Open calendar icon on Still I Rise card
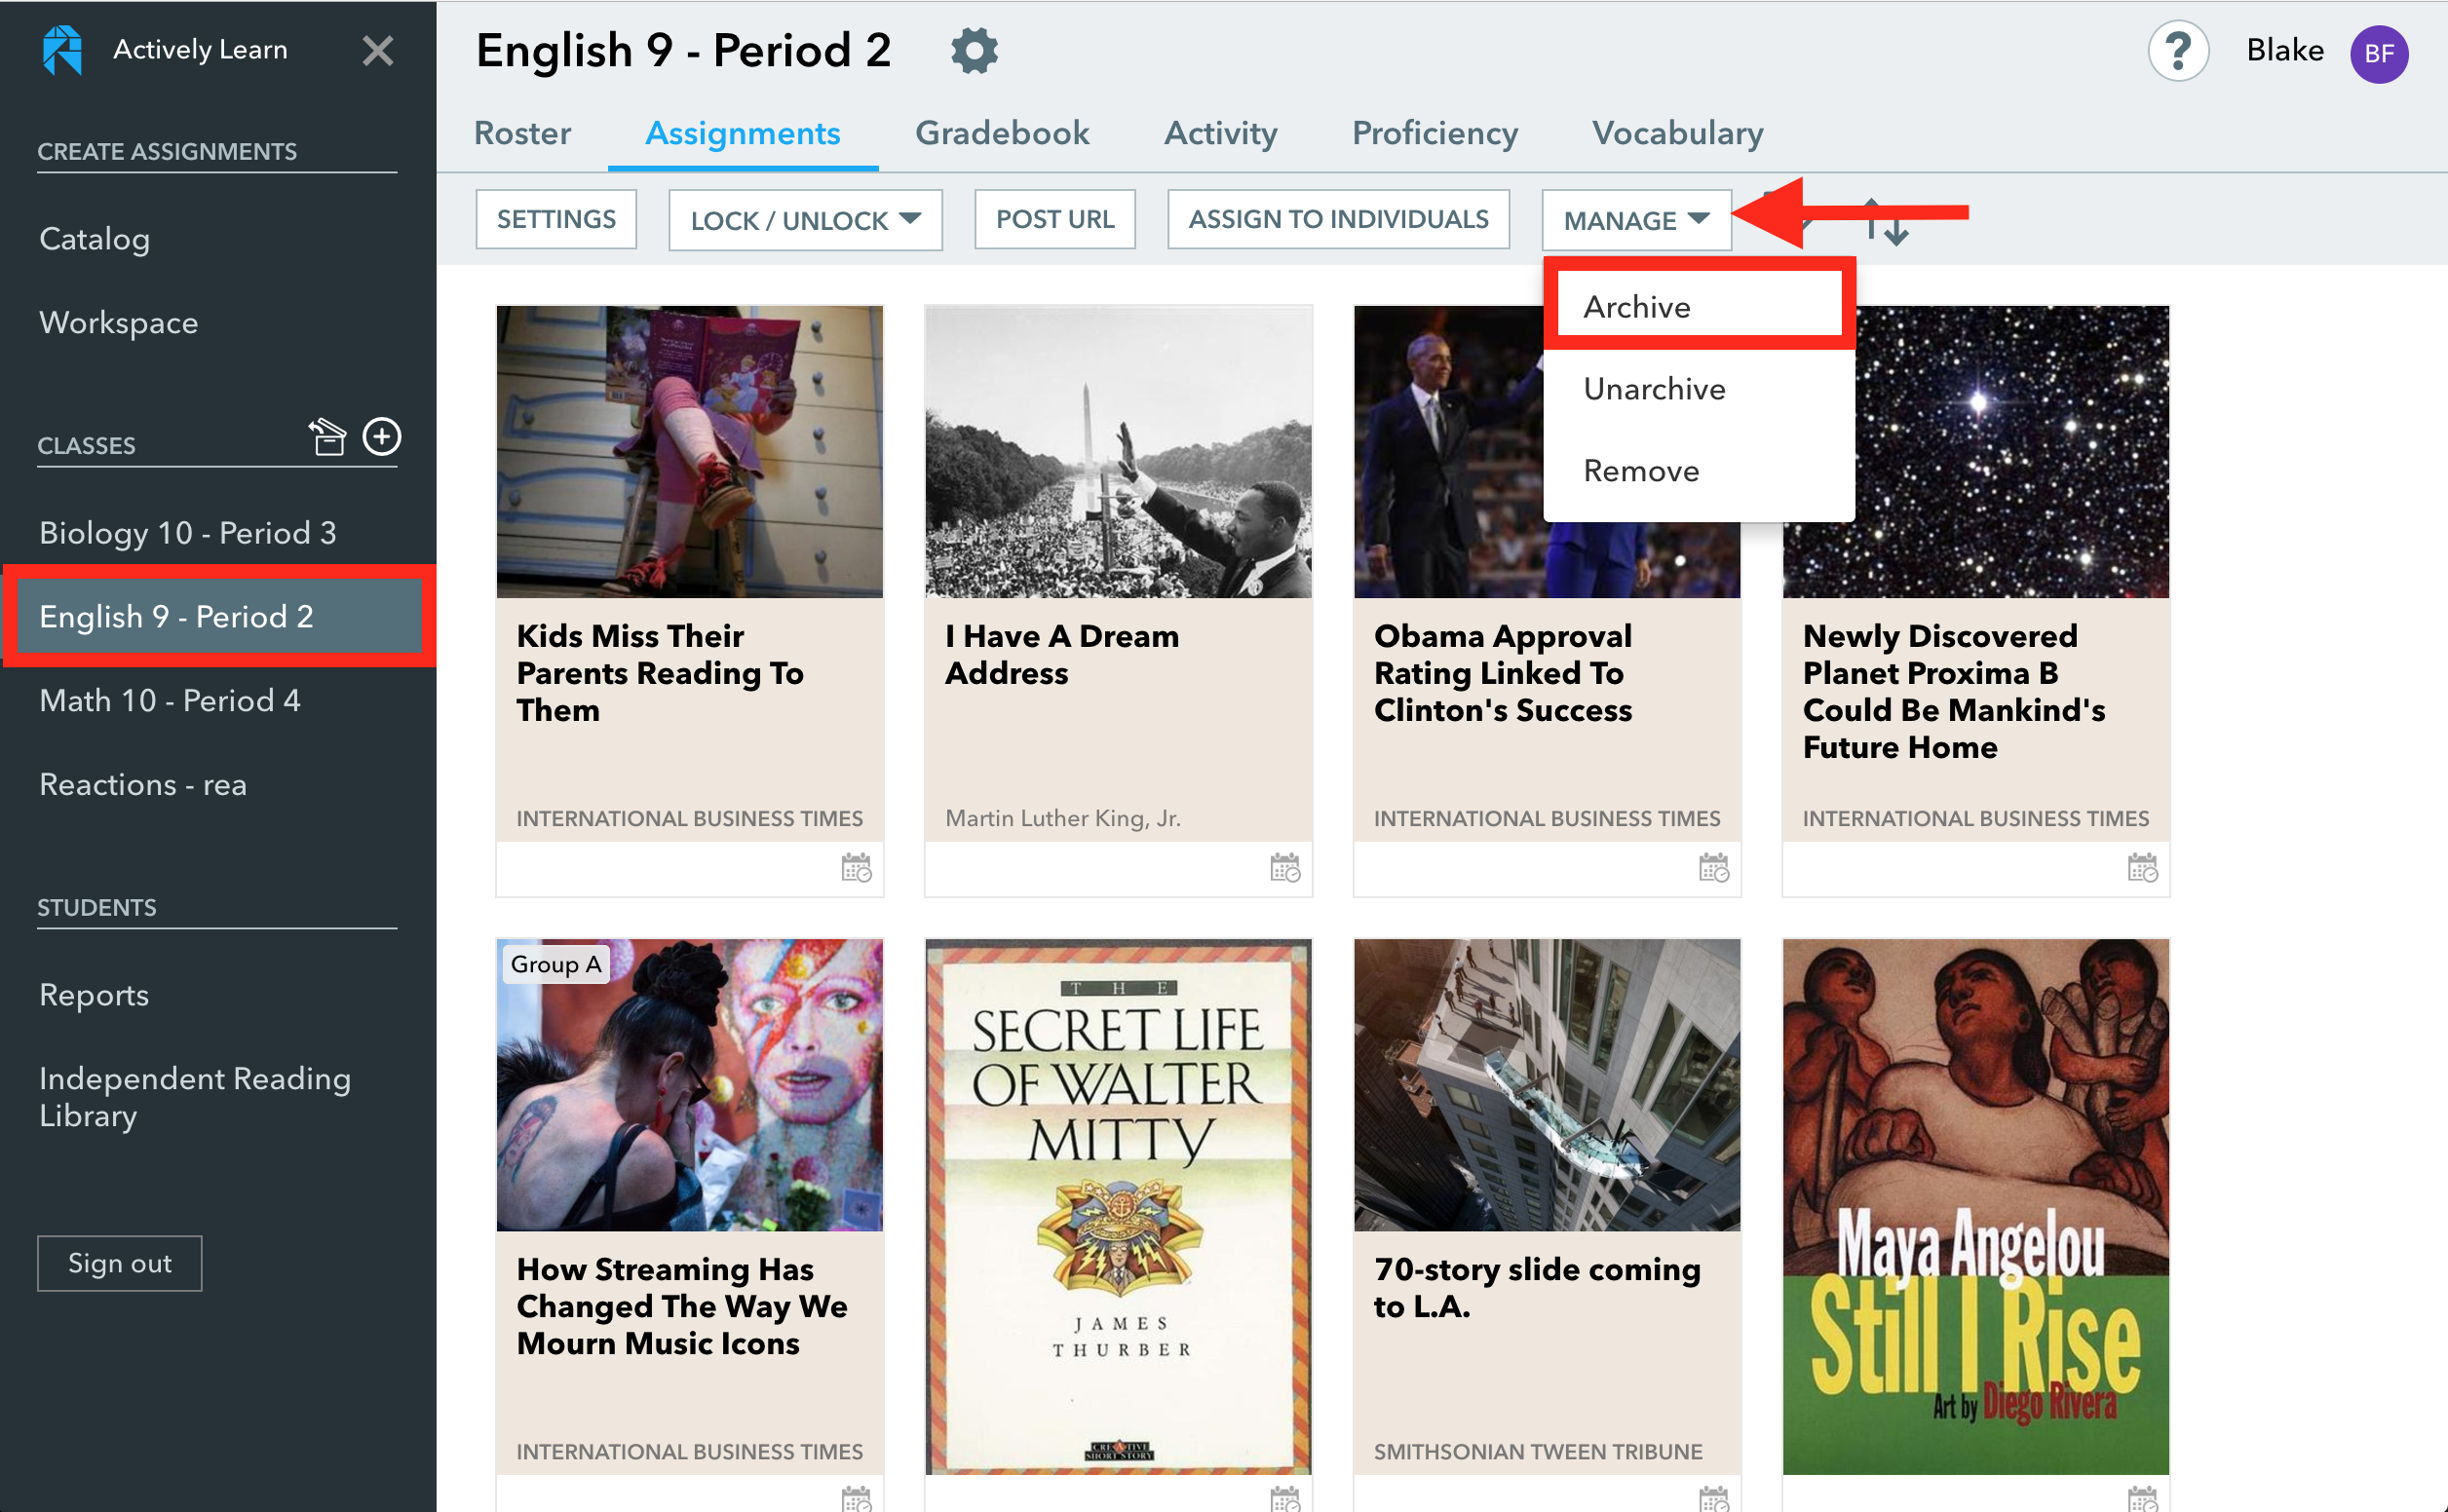 pos(2143,1498)
